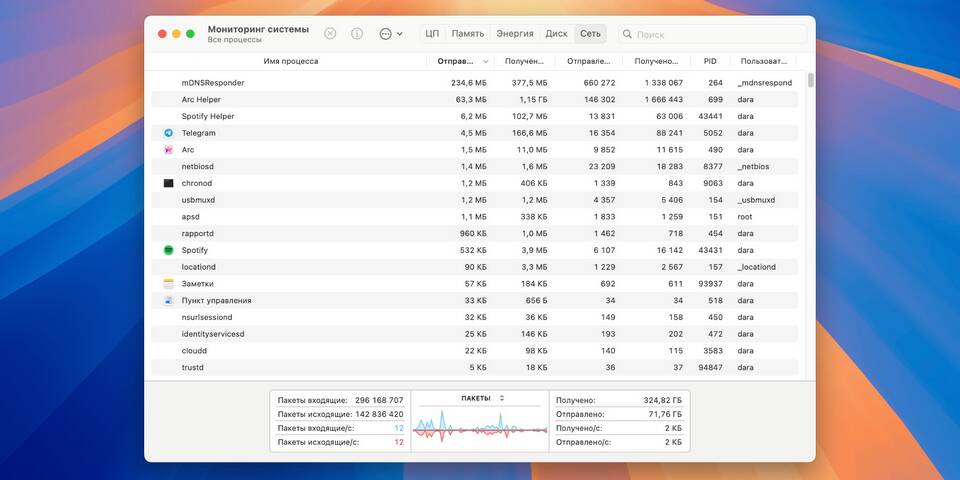Screen dimensions: 960x480
Task: Click the Все процессы subtitle
Action: click(234, 40)
